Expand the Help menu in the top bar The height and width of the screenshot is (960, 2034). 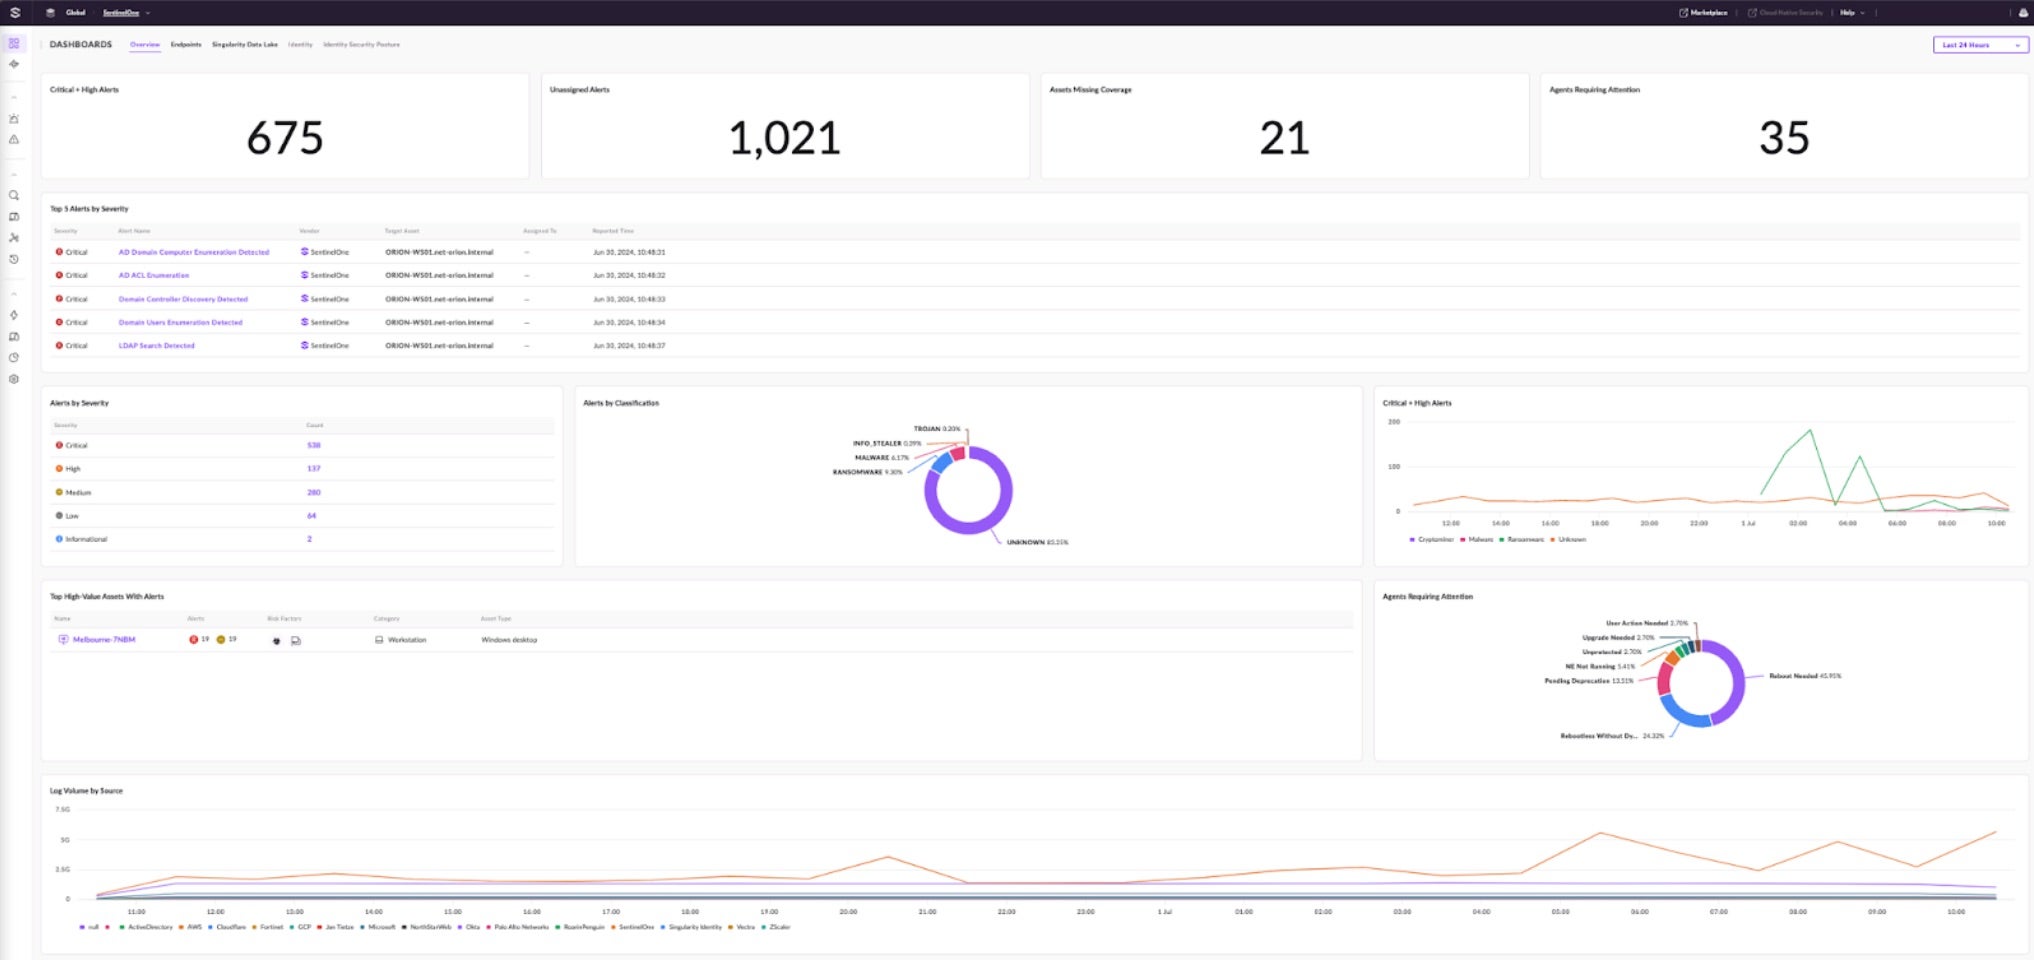pyautogui.click(x=1852, y=13)
